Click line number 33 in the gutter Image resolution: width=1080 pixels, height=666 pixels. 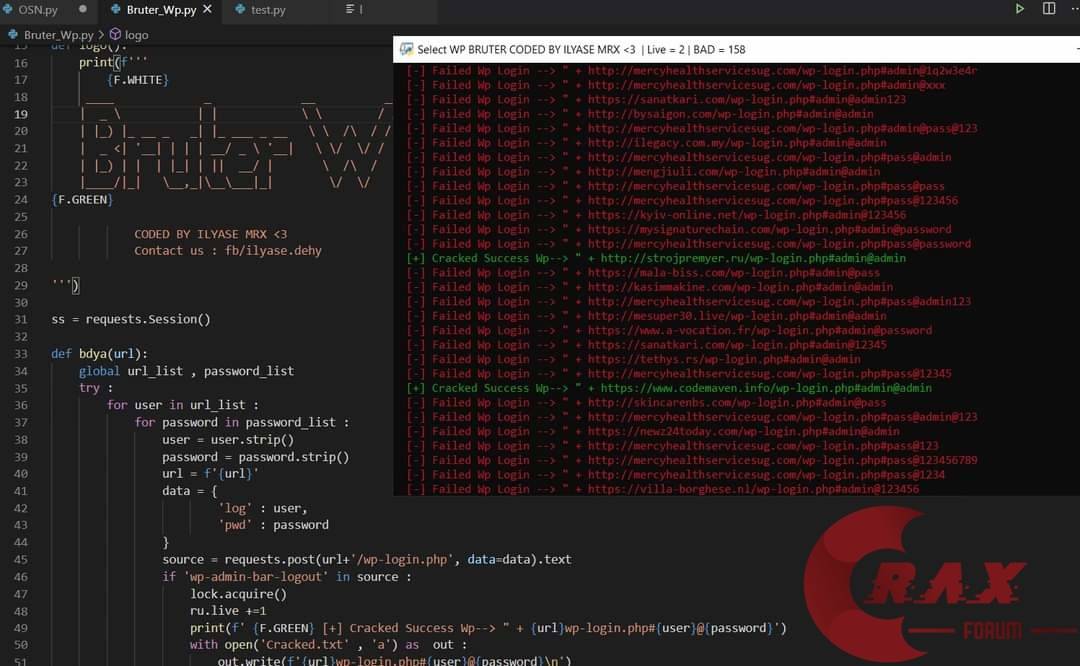21,354
